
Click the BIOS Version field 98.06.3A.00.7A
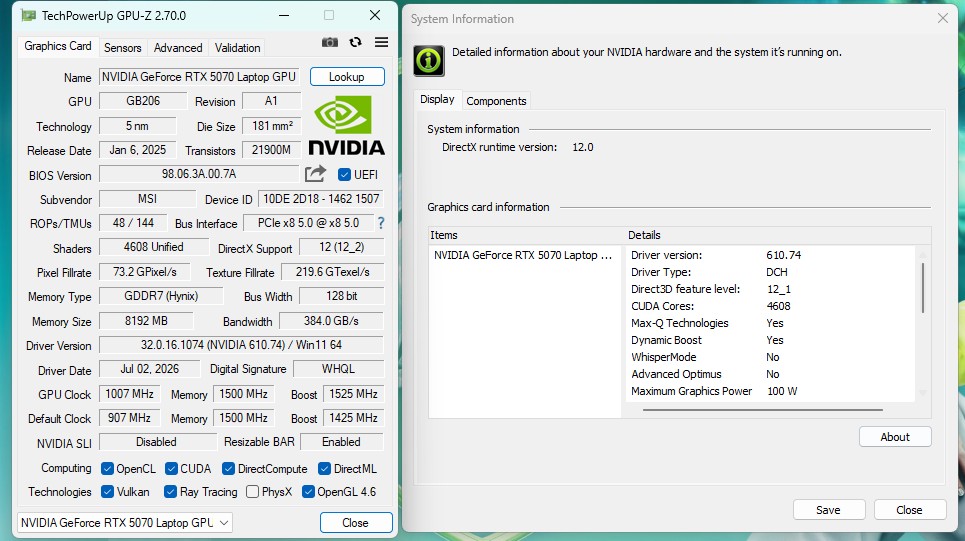[199, 174]
